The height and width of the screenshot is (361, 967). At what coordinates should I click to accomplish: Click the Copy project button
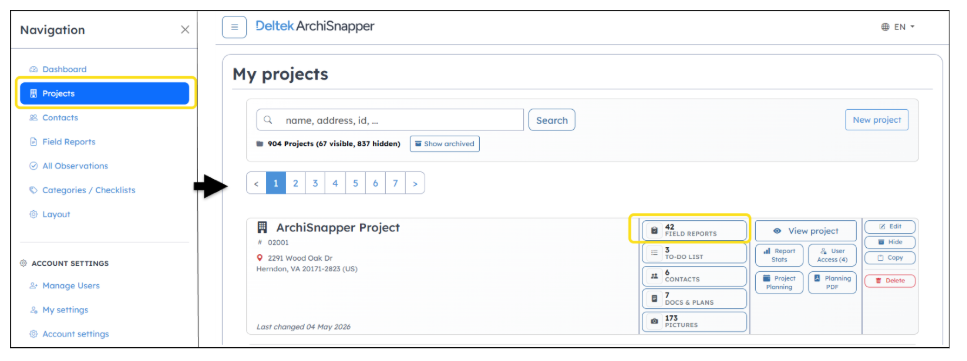tap(890, 258)
